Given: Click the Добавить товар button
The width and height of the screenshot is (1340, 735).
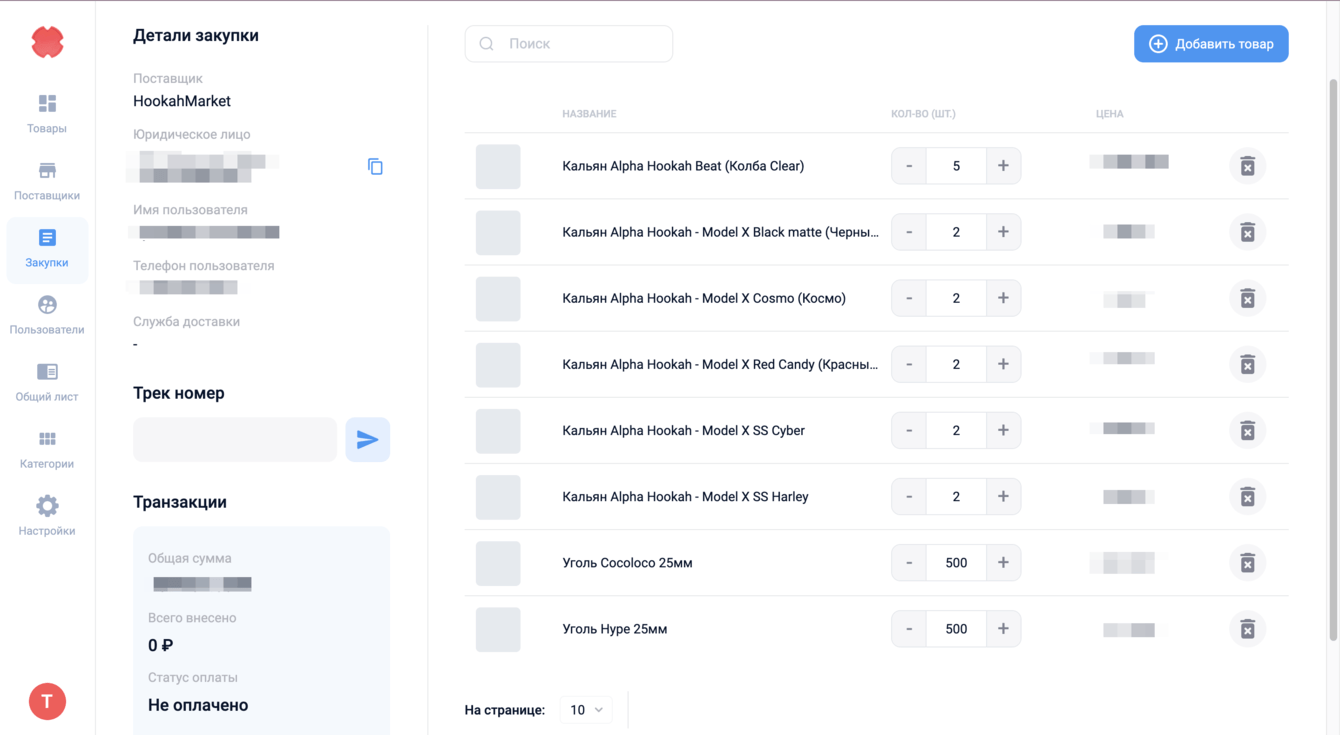Looking at the screenshot, I should 1211,44.
